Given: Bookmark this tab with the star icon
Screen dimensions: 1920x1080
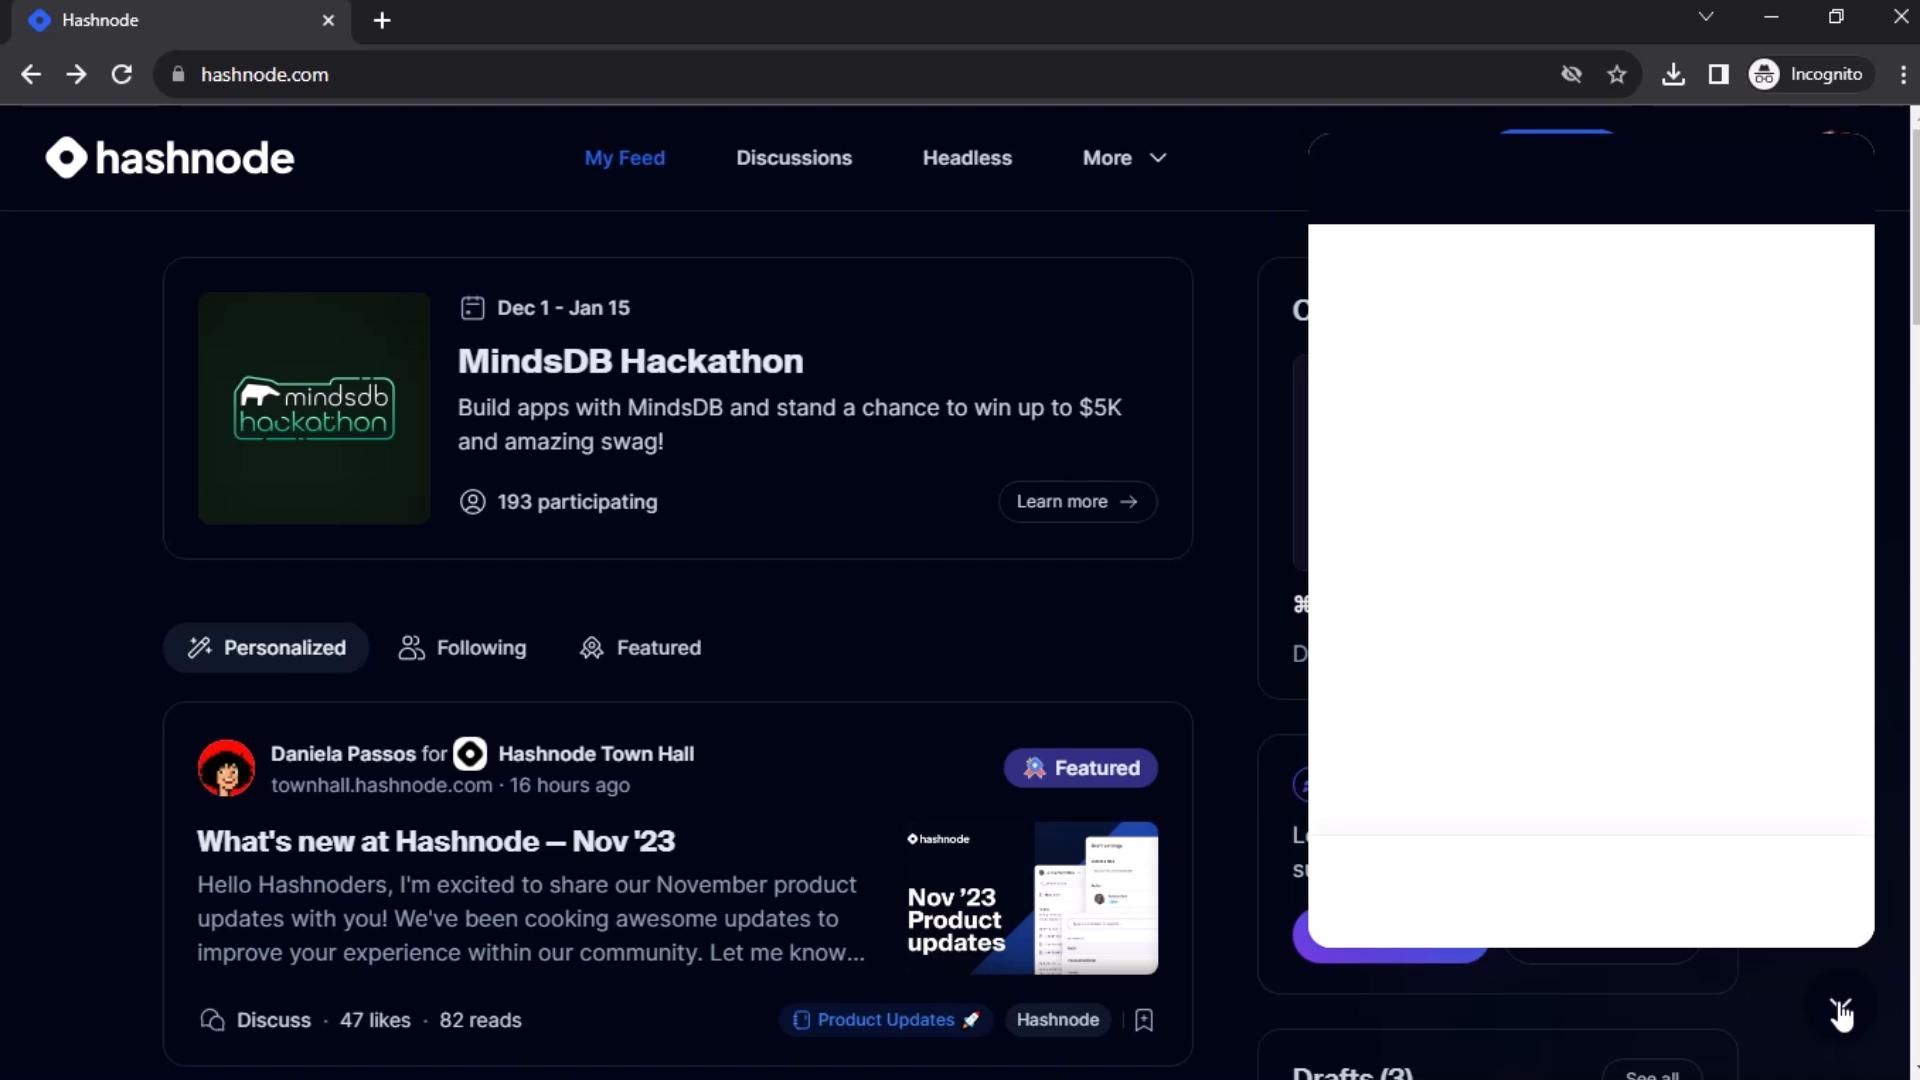Looking at the screenshot, I should (1617, 74).
